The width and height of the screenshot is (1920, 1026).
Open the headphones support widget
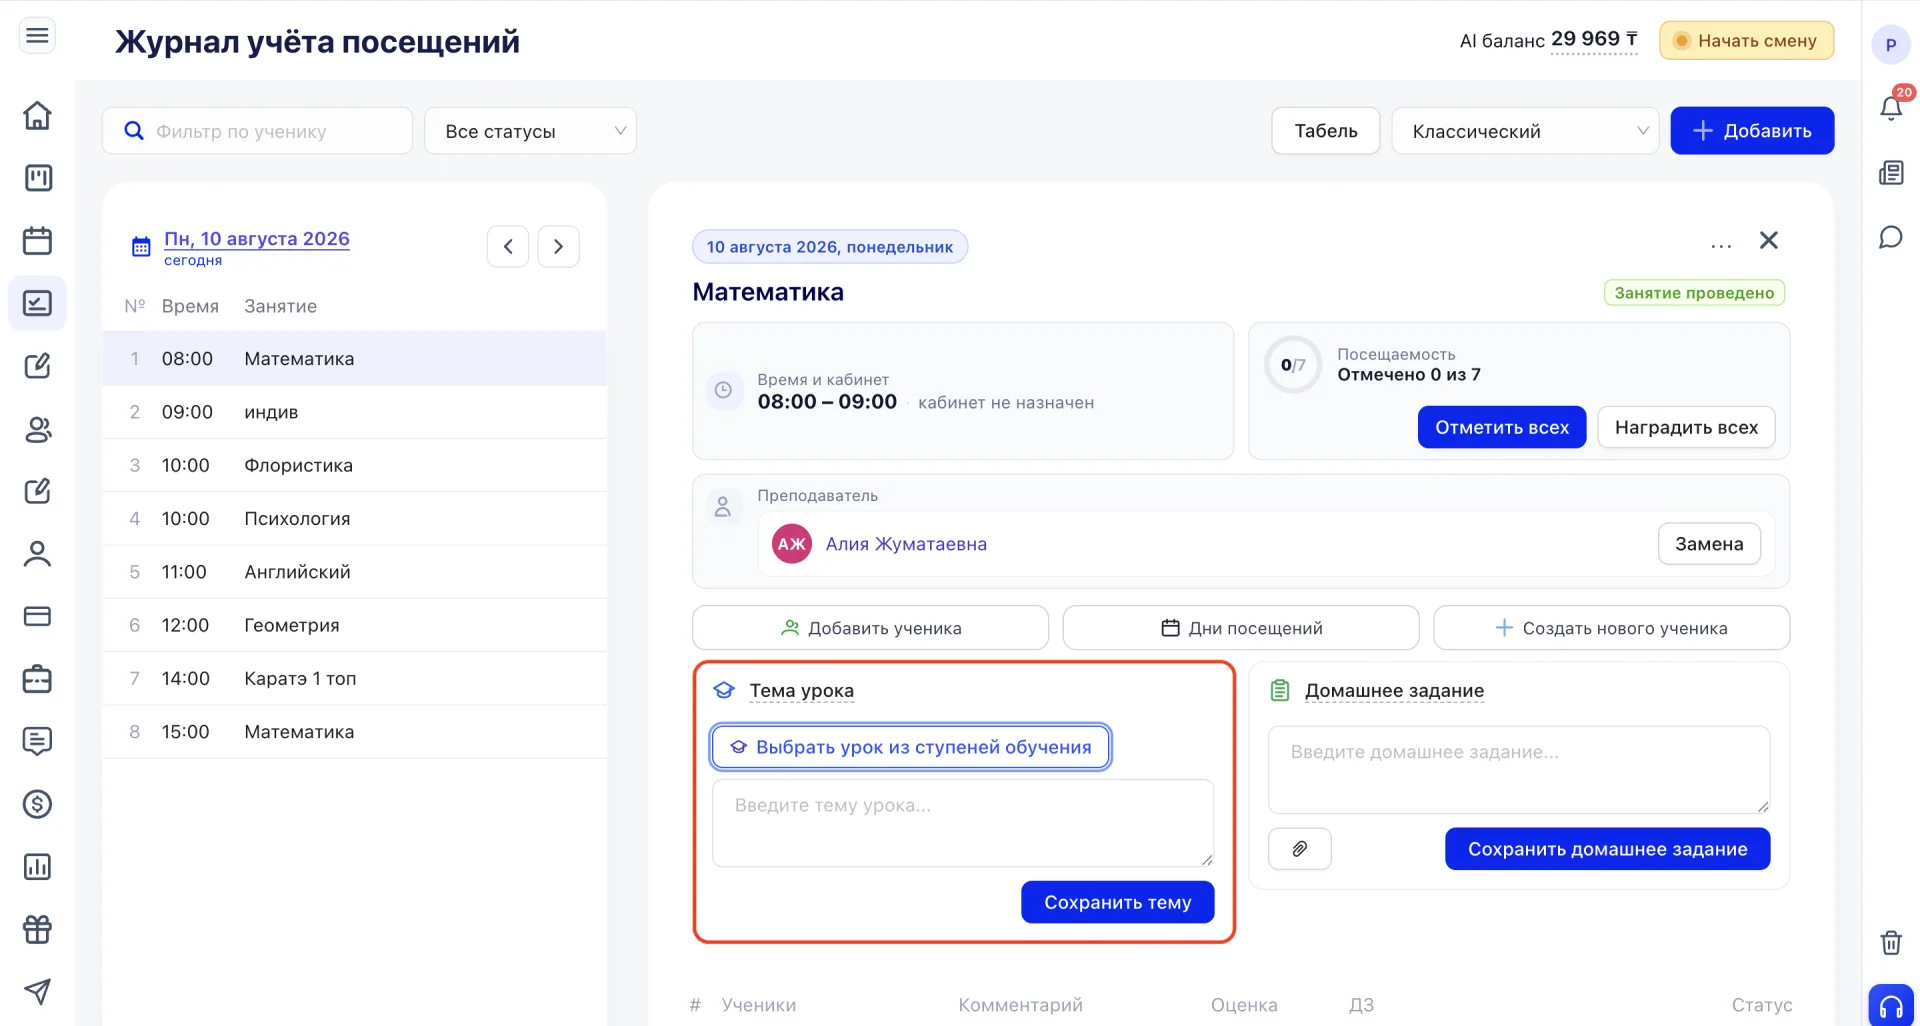point(1891,1006)
